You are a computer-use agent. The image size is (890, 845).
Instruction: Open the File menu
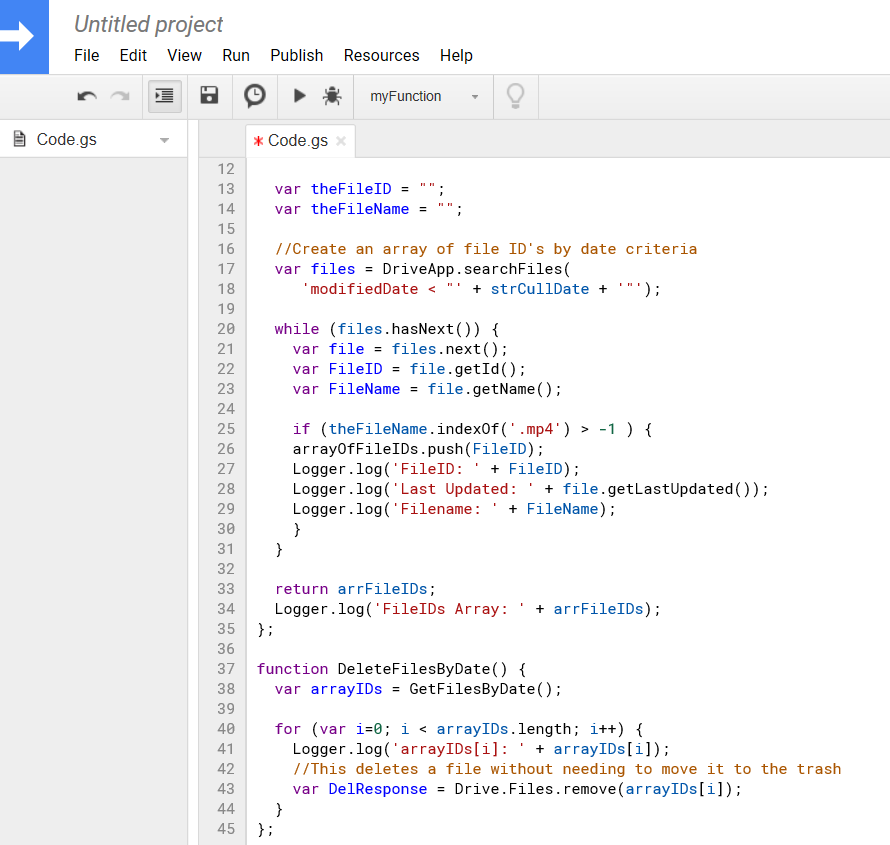[x=87, y=55]
